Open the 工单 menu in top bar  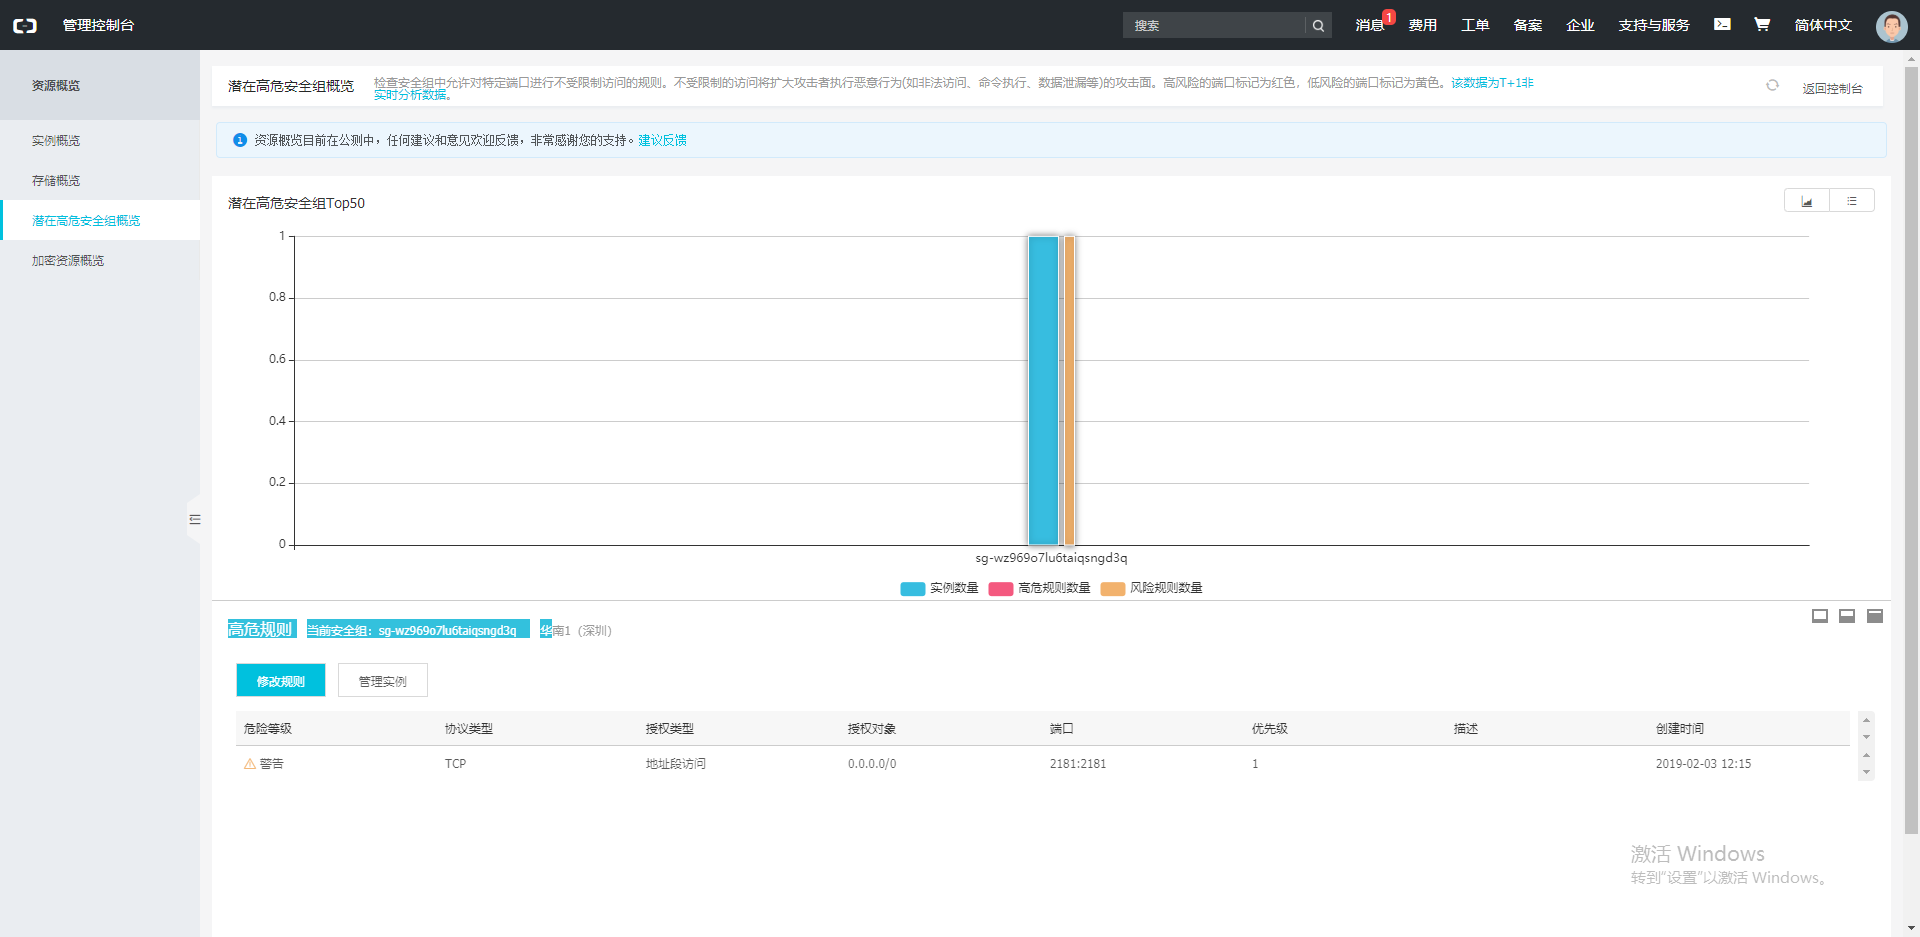tap(1475, 25)
